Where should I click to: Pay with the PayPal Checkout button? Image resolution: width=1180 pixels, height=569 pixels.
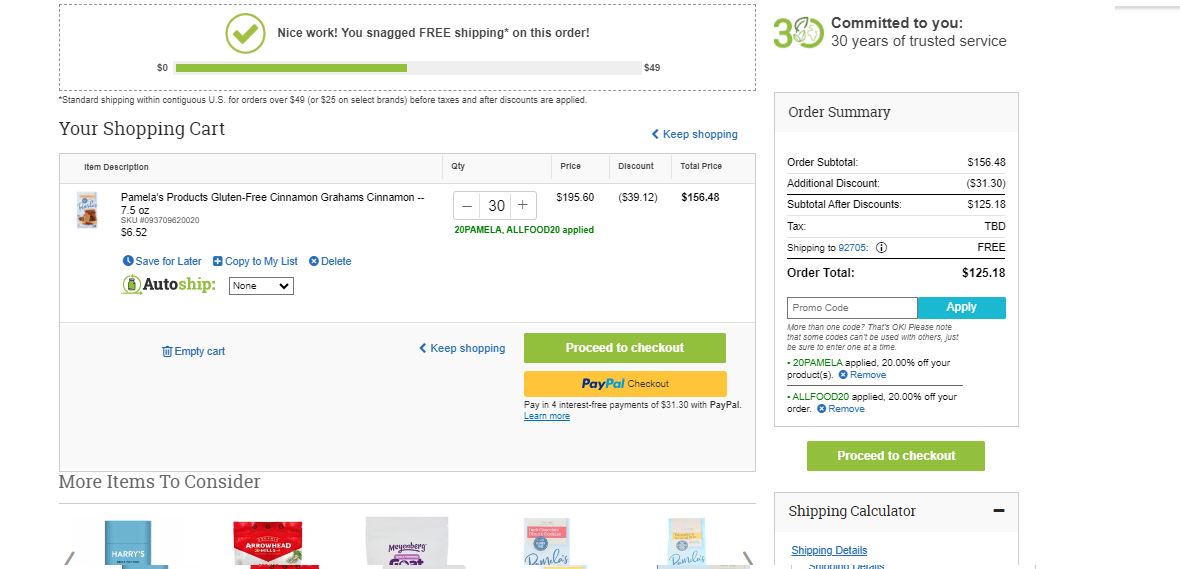[625, 384]
